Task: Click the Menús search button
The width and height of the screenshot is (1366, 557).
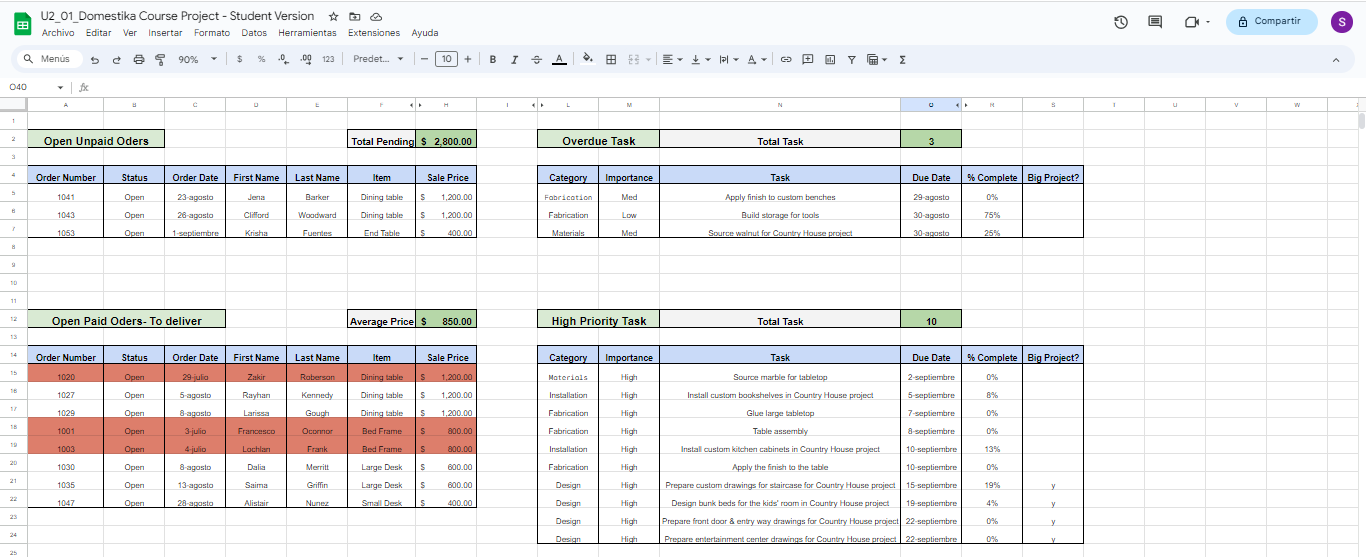Action: click(48, 60)
